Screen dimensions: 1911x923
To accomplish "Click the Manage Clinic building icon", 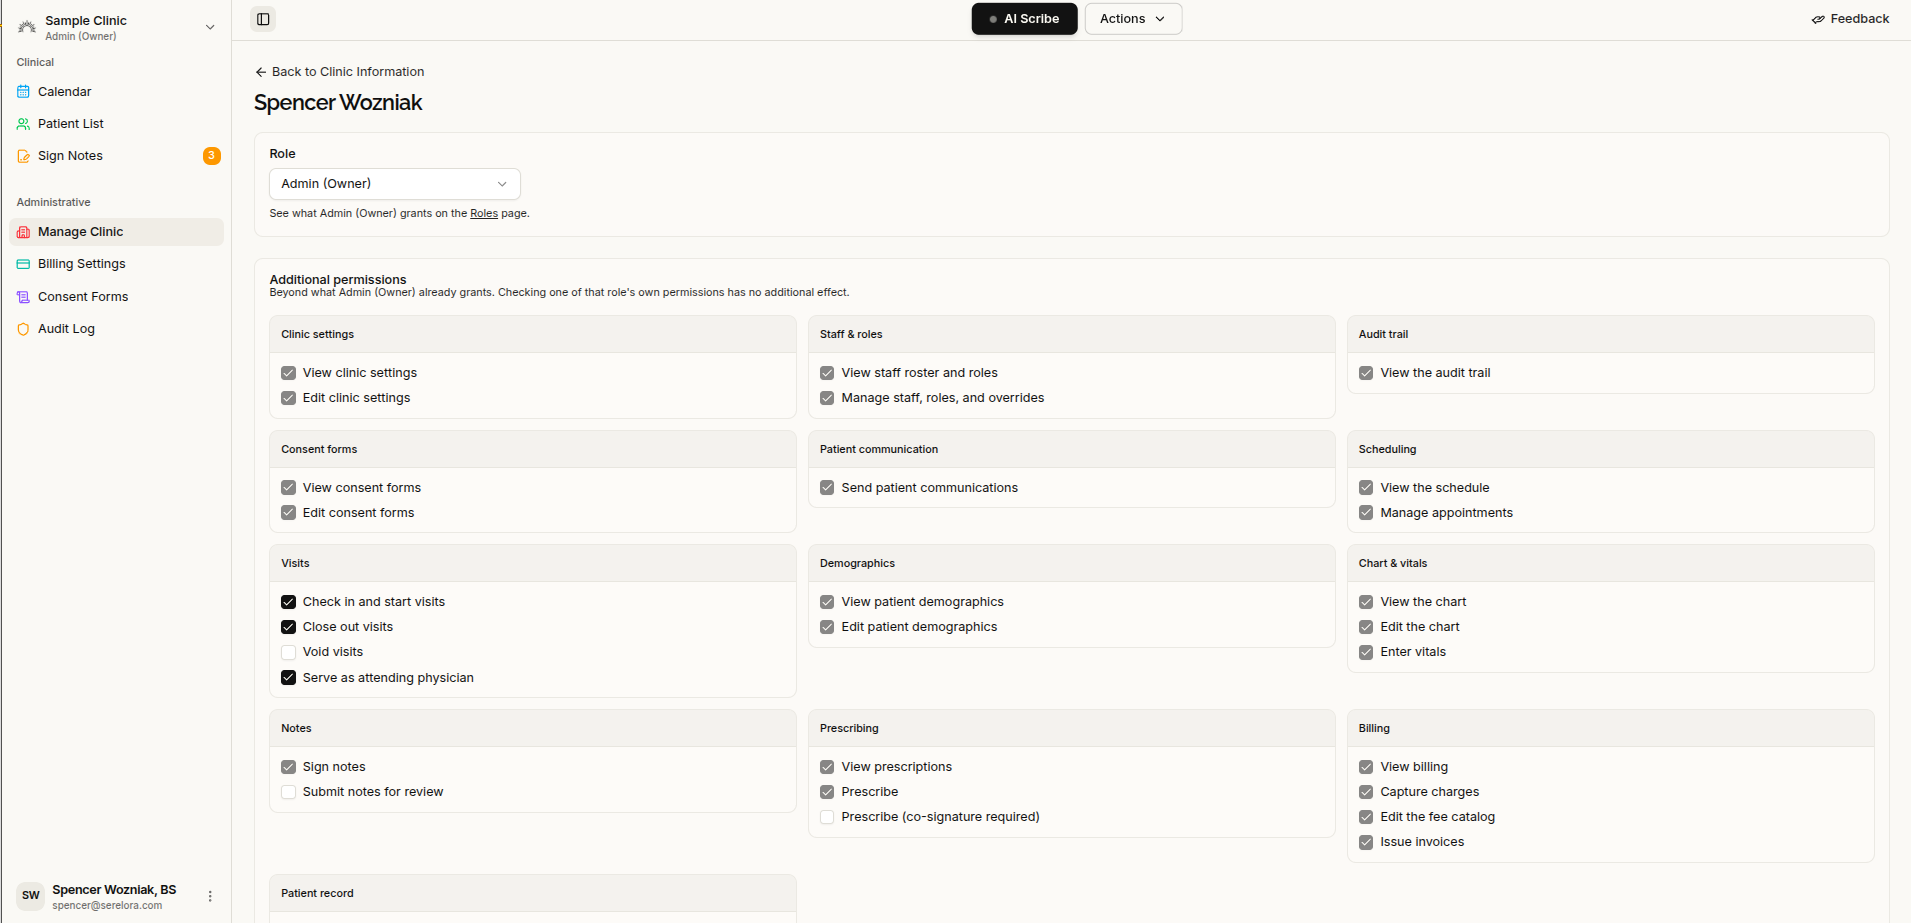I will pyautogui.click(x=23, y=232).
